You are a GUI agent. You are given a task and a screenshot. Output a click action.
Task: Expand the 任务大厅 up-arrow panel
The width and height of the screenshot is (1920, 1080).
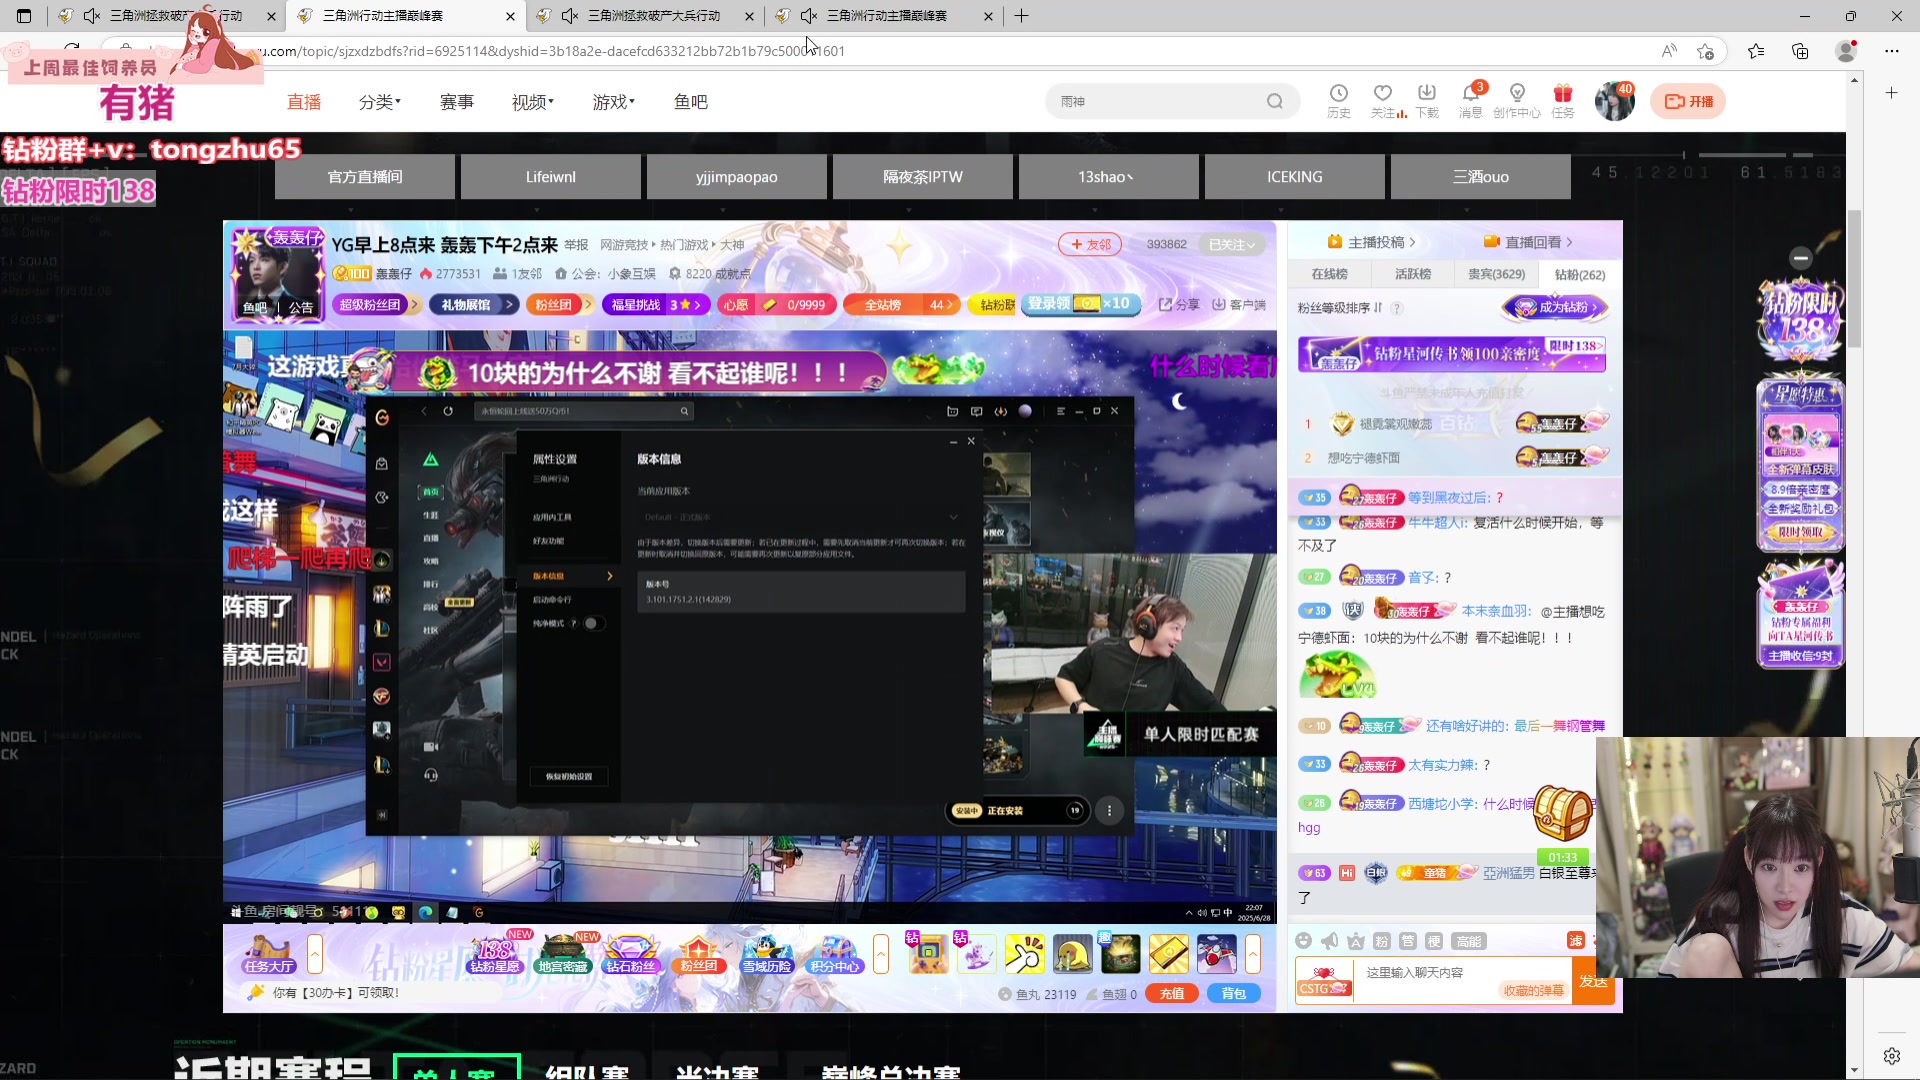(x=315, y=954)
